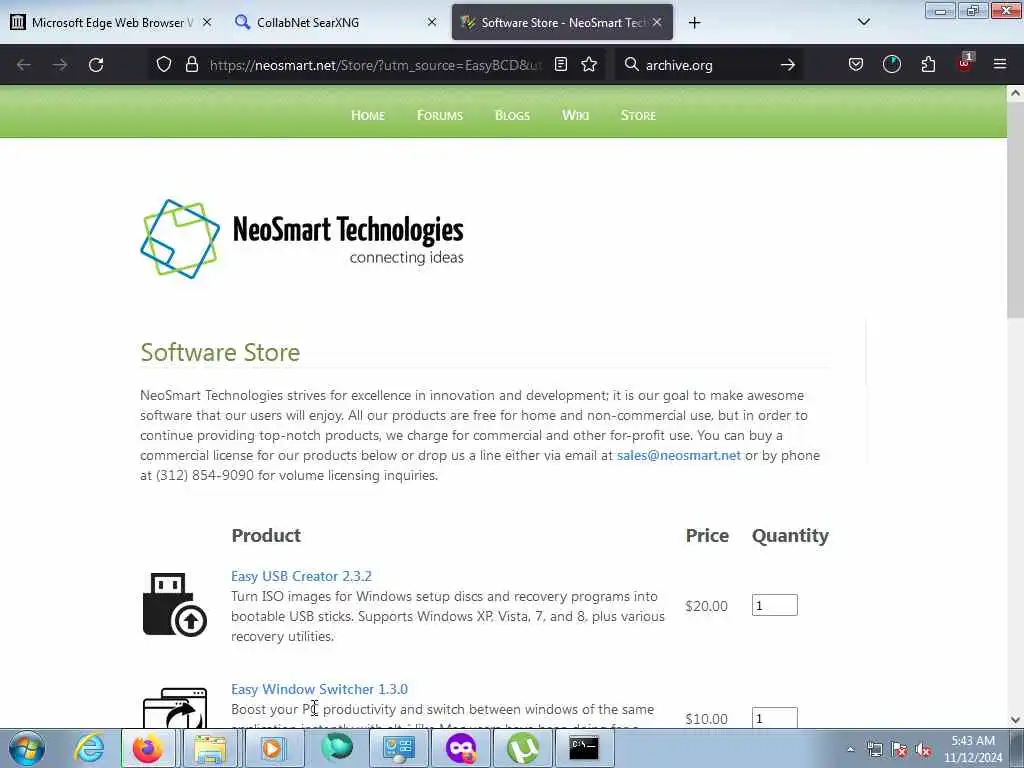Click the padlock site security icon
This screenshot has height=768, width=1024.
[191, 65]
